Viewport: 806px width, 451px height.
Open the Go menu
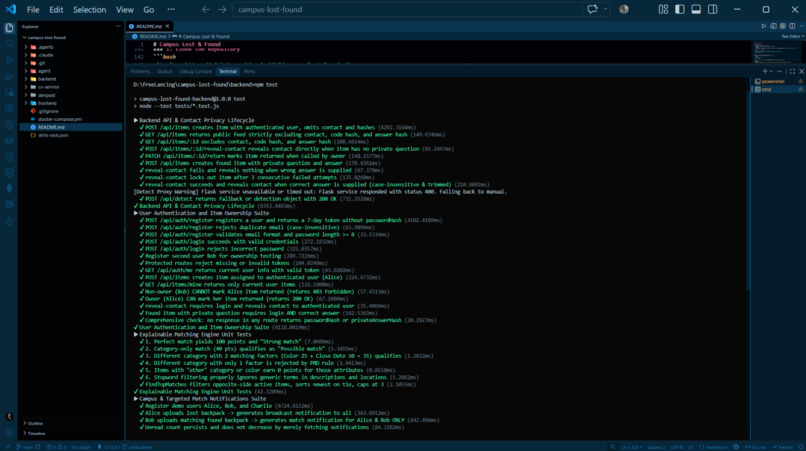click(149, 9)
